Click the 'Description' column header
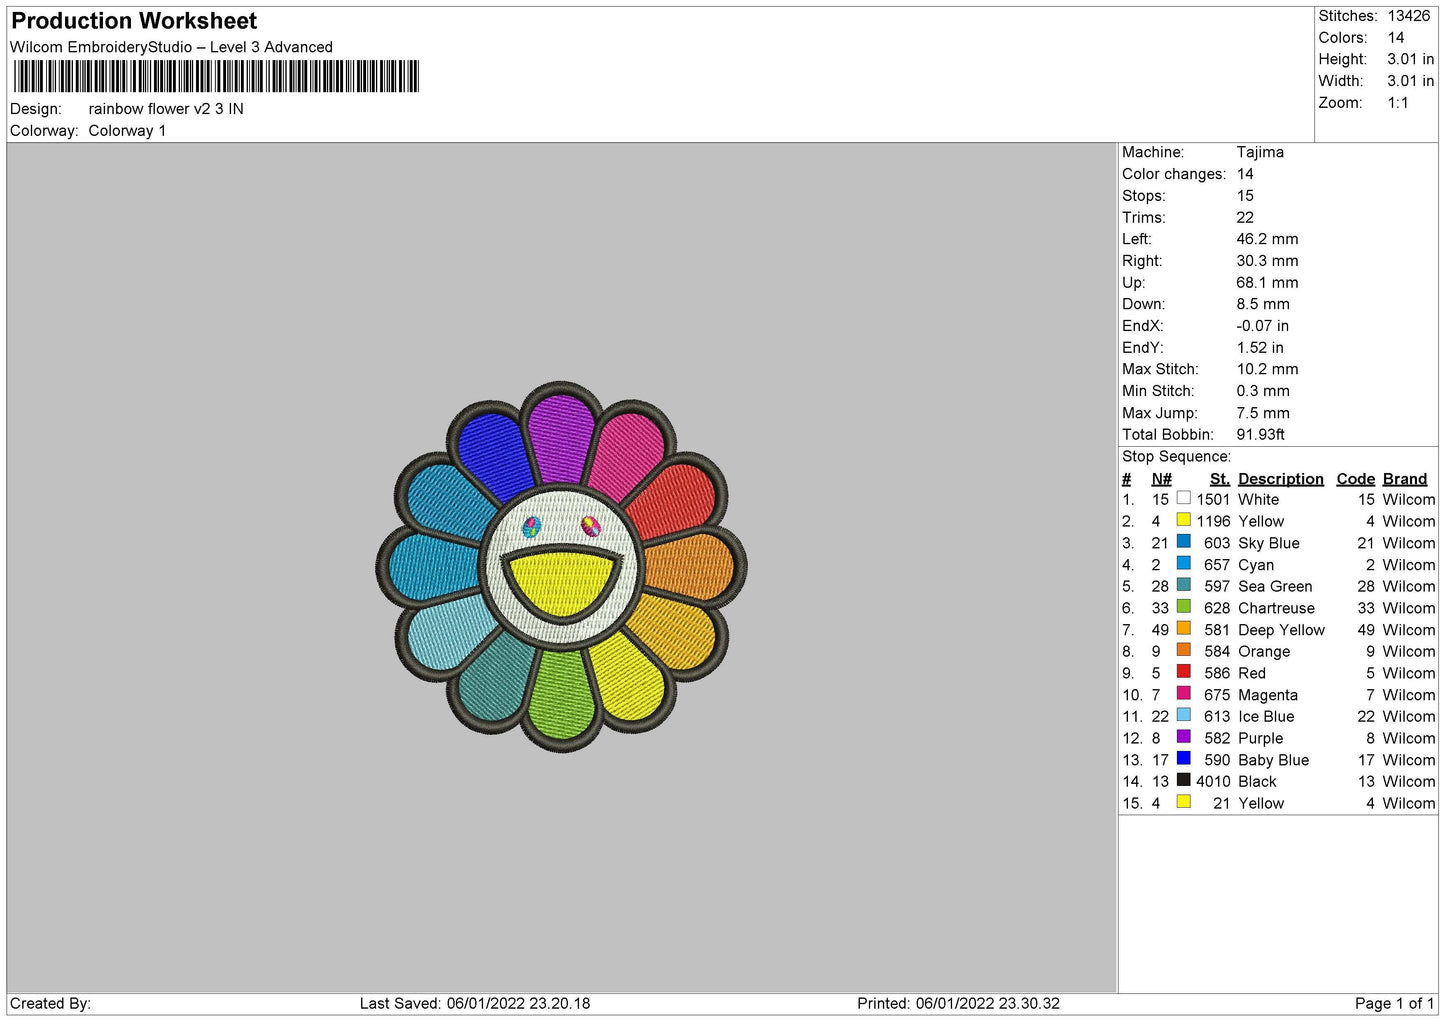The height and width of the screenshot is (1021, 1445). pos(1280,479)
